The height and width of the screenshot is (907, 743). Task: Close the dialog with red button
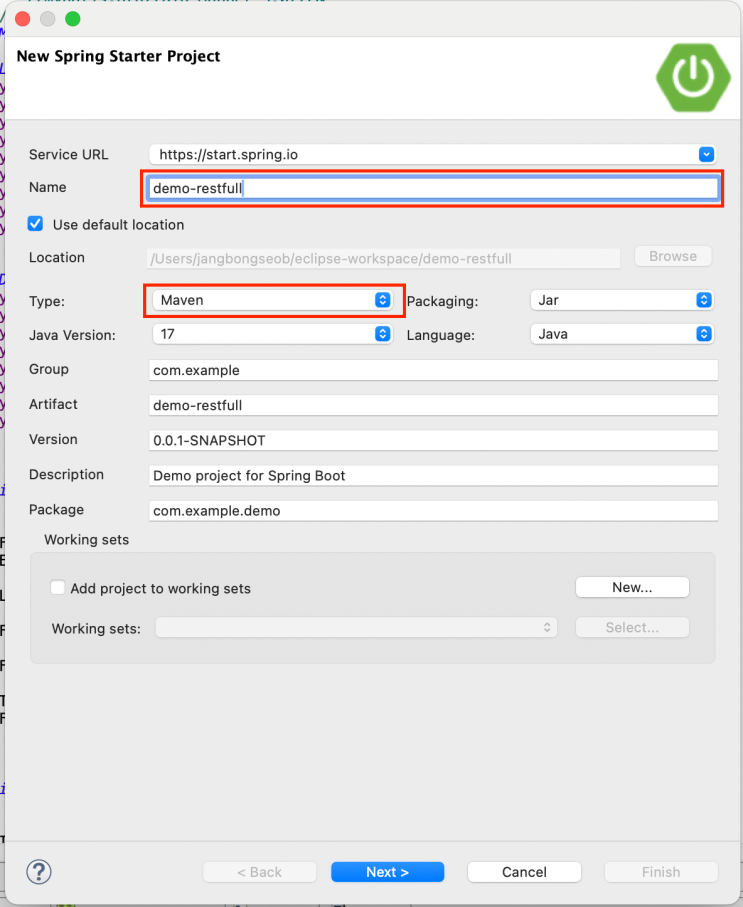23,19
